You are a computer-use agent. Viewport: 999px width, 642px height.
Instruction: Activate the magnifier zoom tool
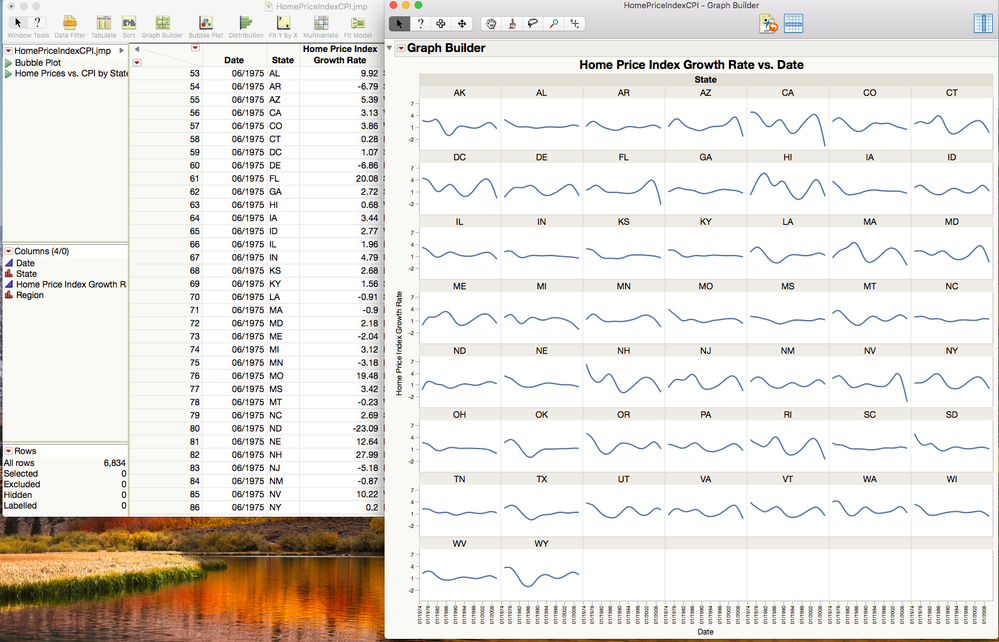tap(555, 23)
